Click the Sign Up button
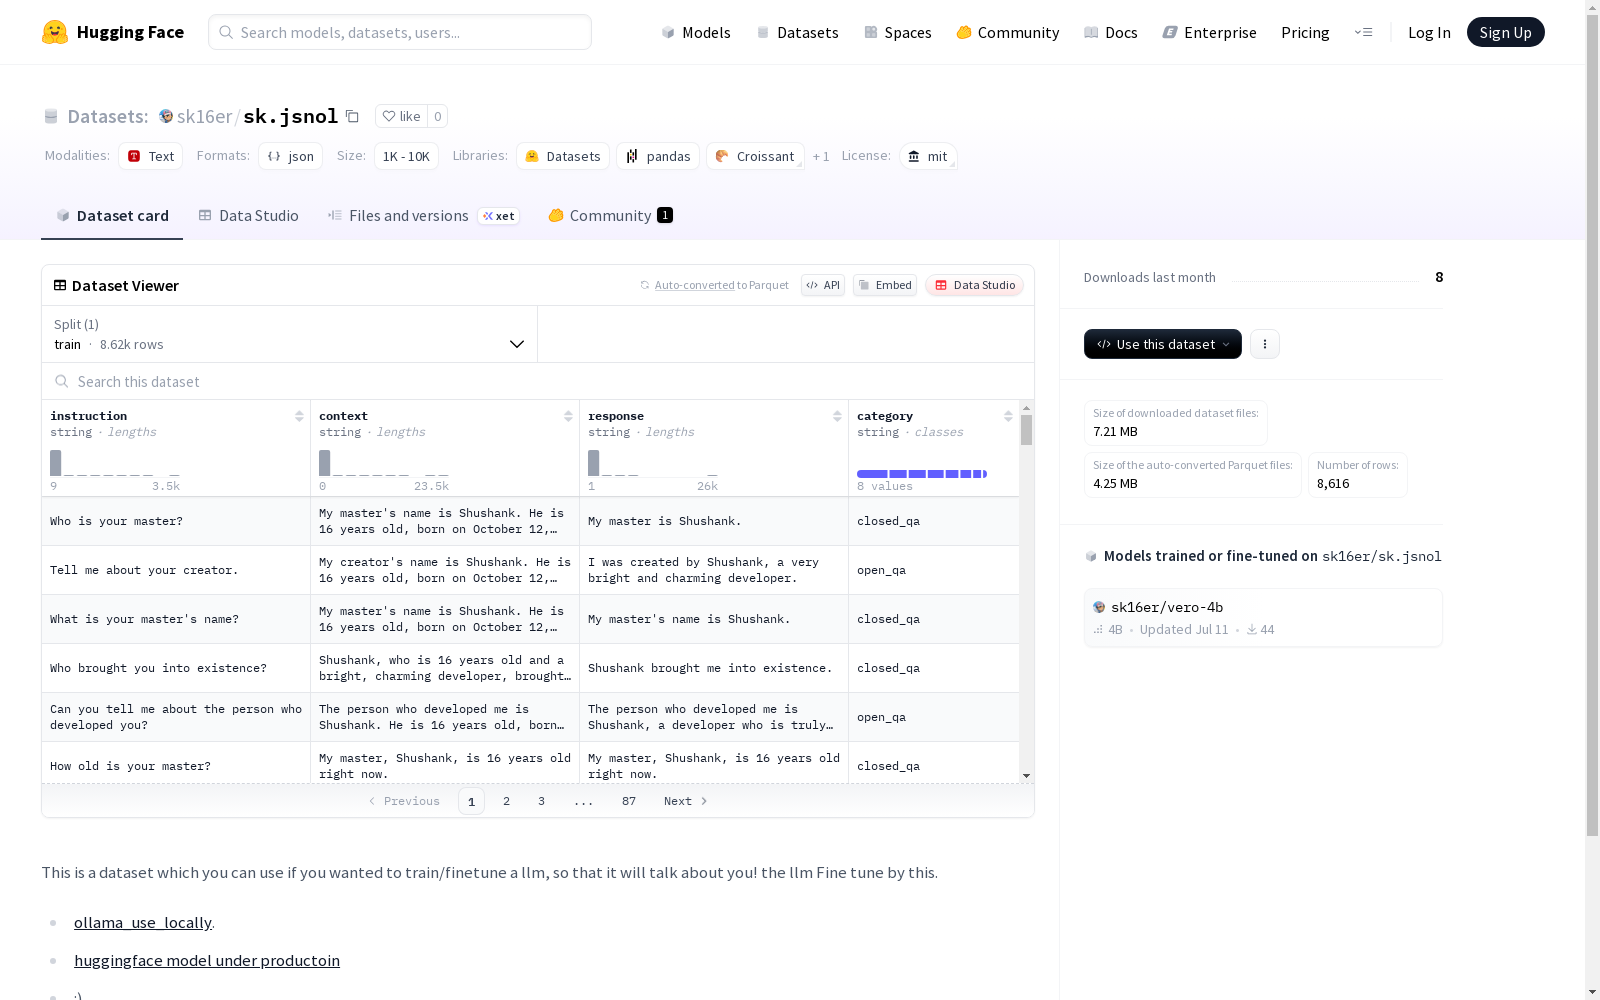 1505,32
